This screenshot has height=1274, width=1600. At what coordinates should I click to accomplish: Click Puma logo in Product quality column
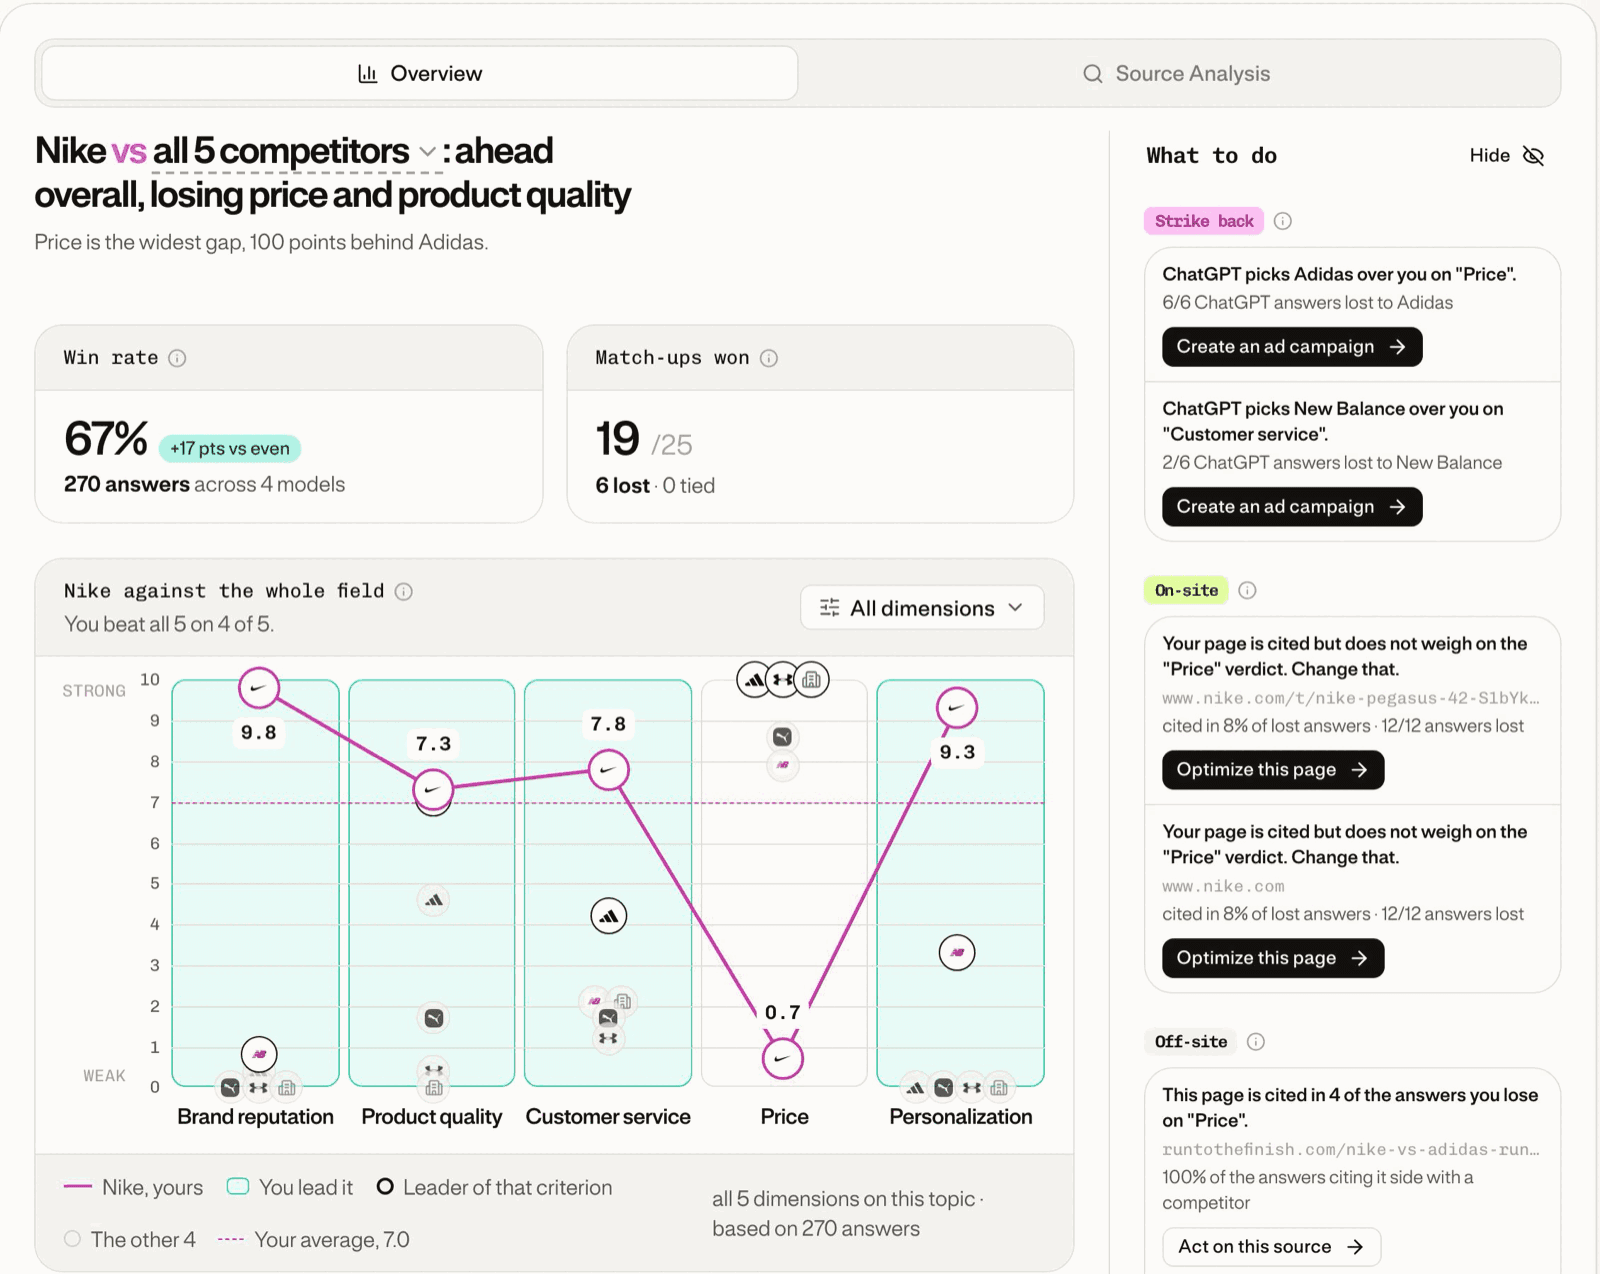pyautogui.click(x=433, y=1019)
